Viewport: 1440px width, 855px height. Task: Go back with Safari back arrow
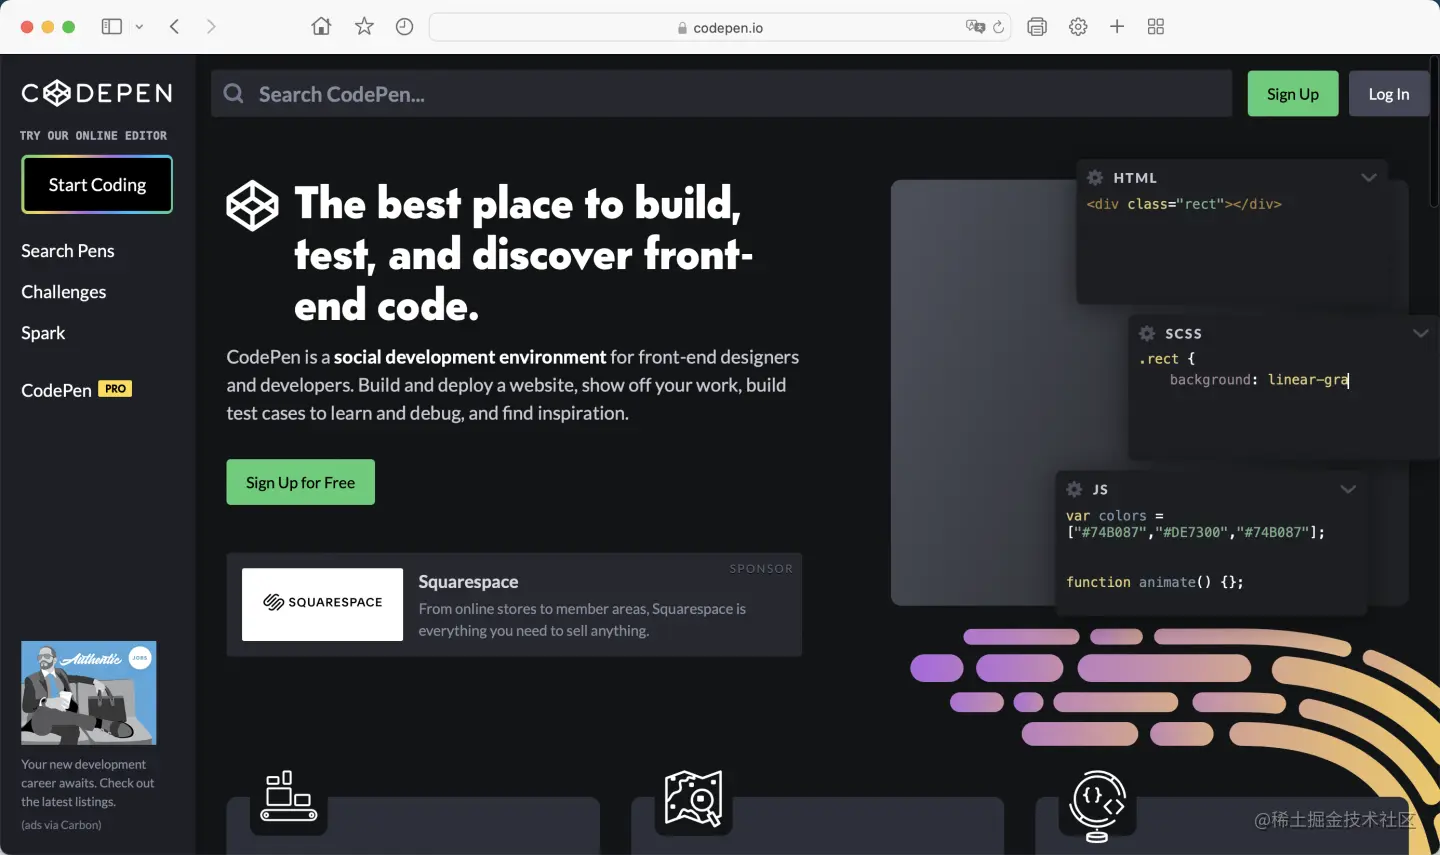[x=175, y=27]
